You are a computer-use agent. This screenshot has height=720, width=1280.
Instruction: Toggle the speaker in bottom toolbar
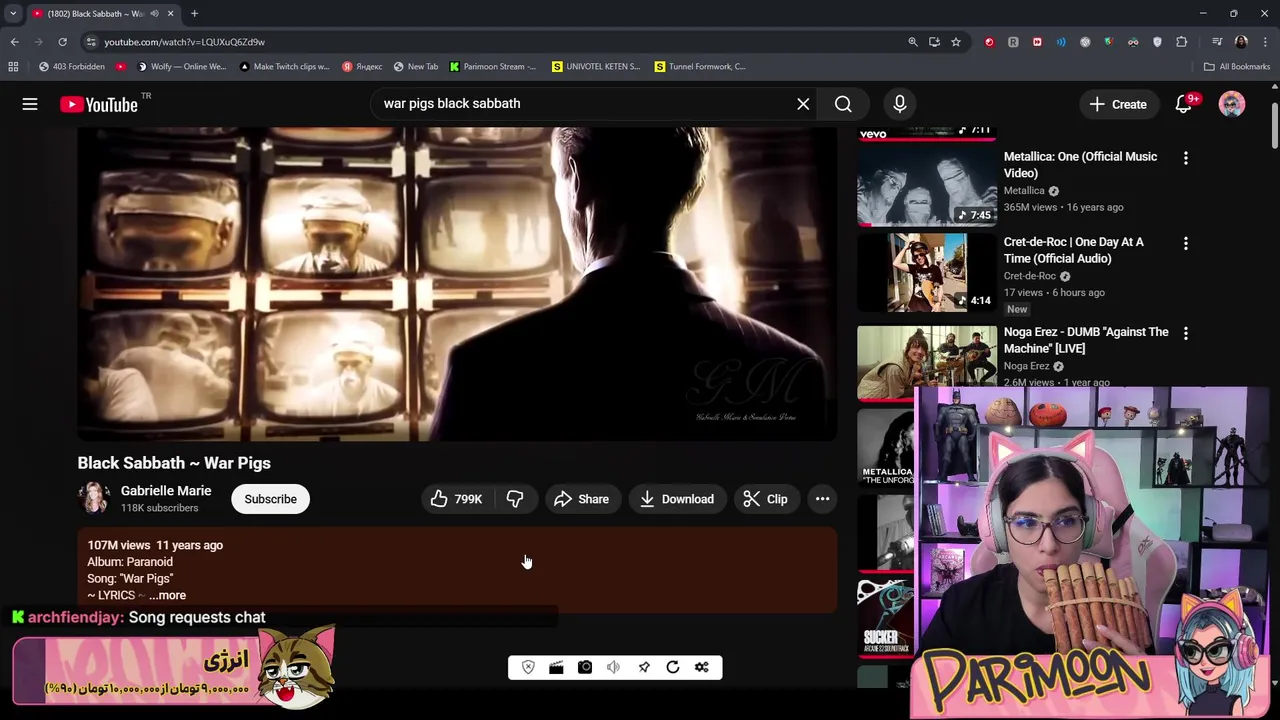[x=613, y=667]
